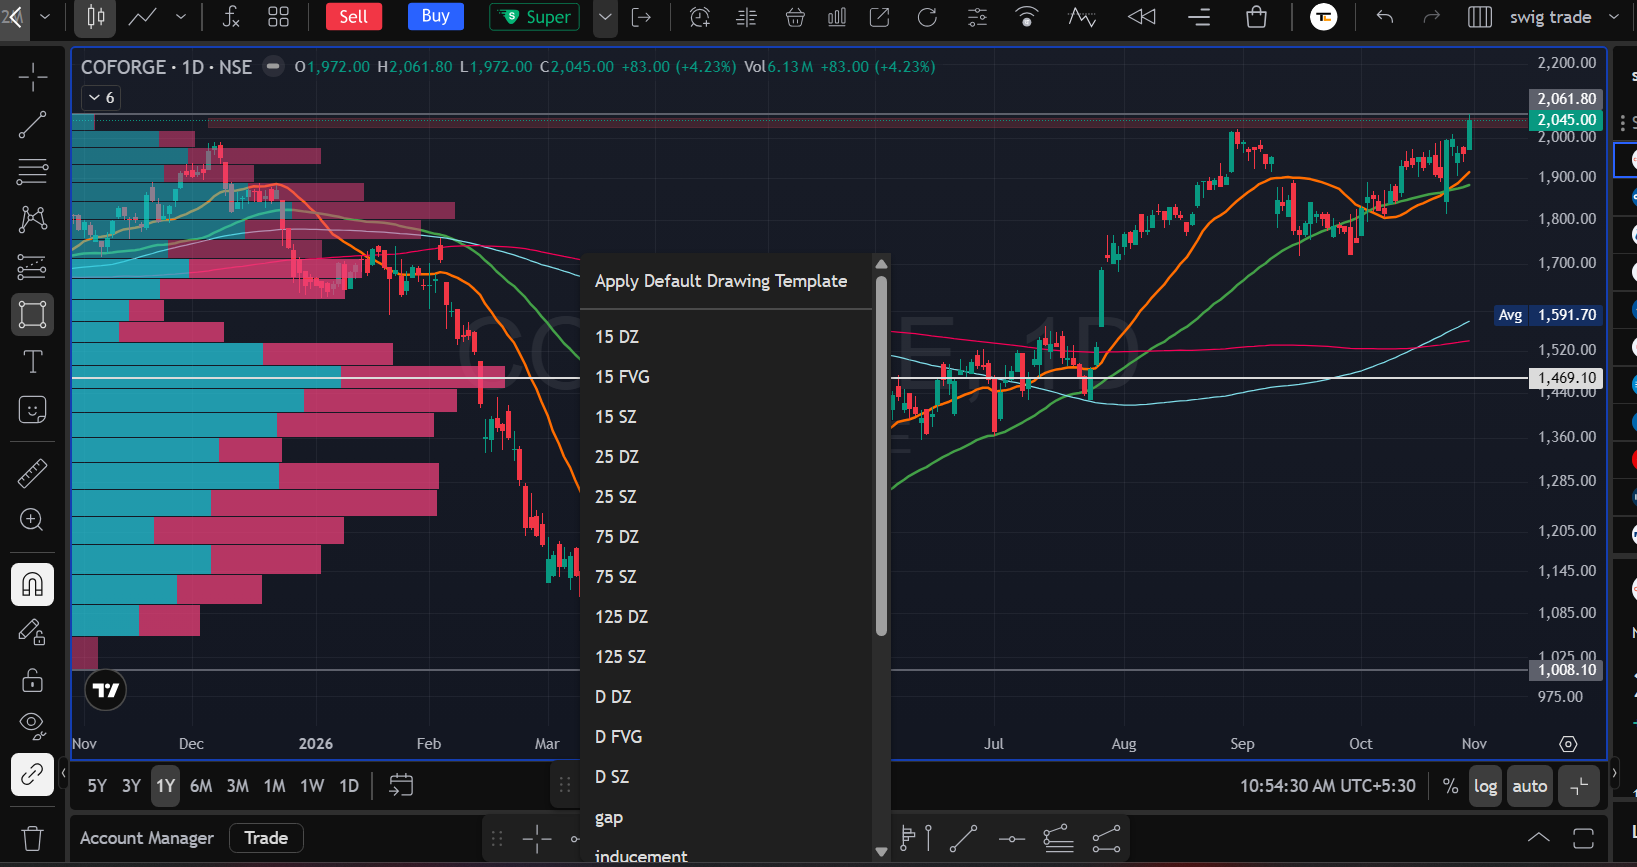
Task: Click the trash icon to remove drawings
Action: click(x=32, y=838)
